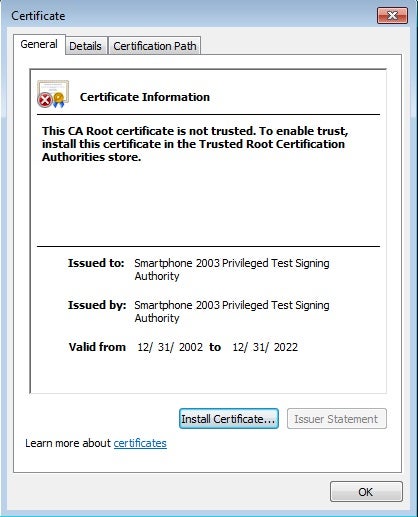
Task: Click the Issuer Statement button
Action: point(336,419)
